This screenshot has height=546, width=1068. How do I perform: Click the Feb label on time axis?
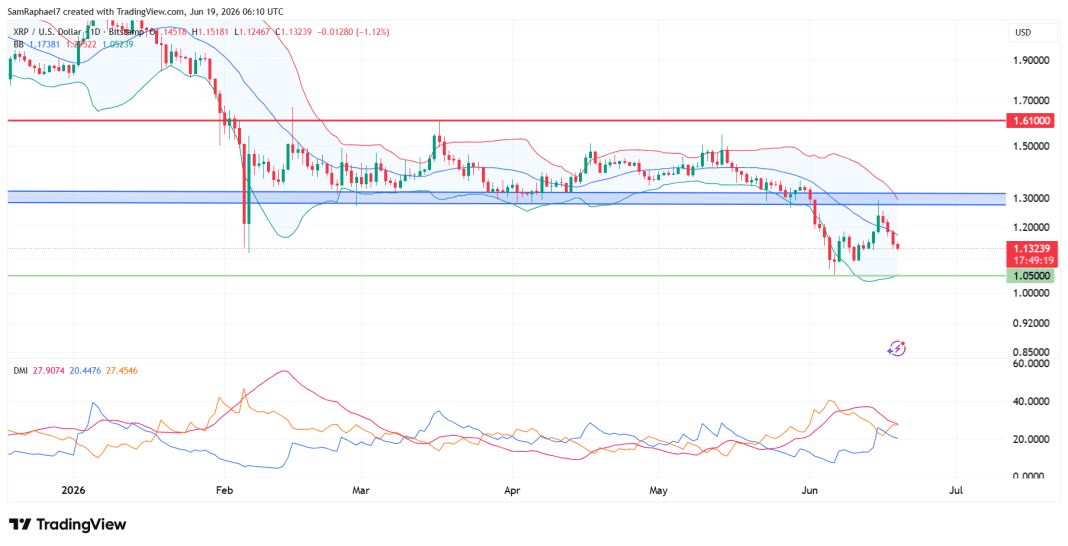[223, 489]
